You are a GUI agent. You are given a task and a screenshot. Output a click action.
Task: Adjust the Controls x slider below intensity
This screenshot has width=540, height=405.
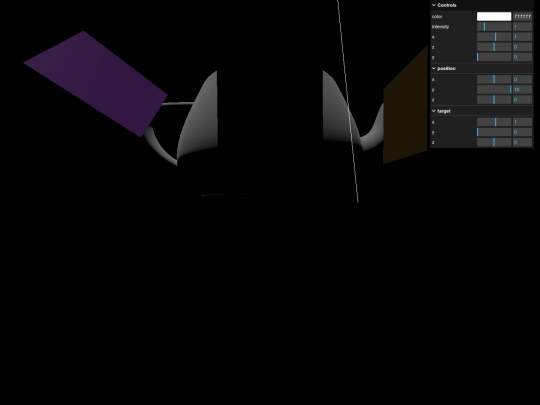[494, 37]
